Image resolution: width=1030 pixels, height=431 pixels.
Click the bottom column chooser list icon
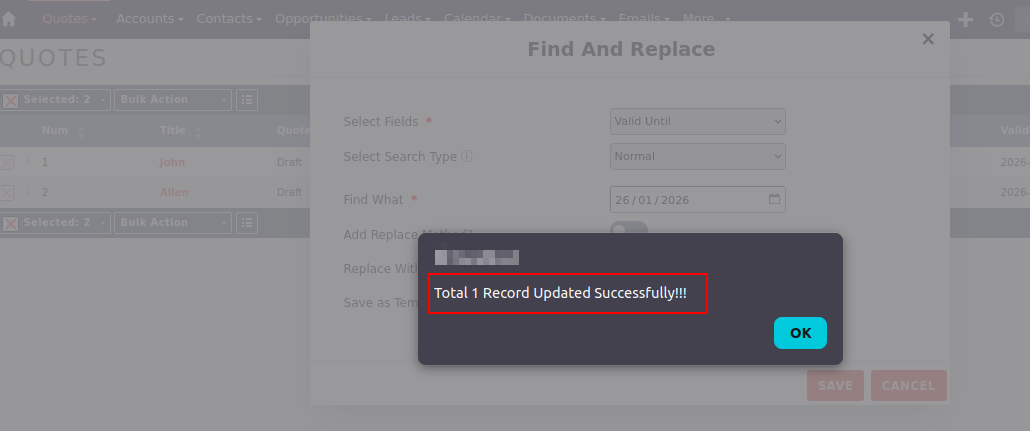tap(246, 223)
